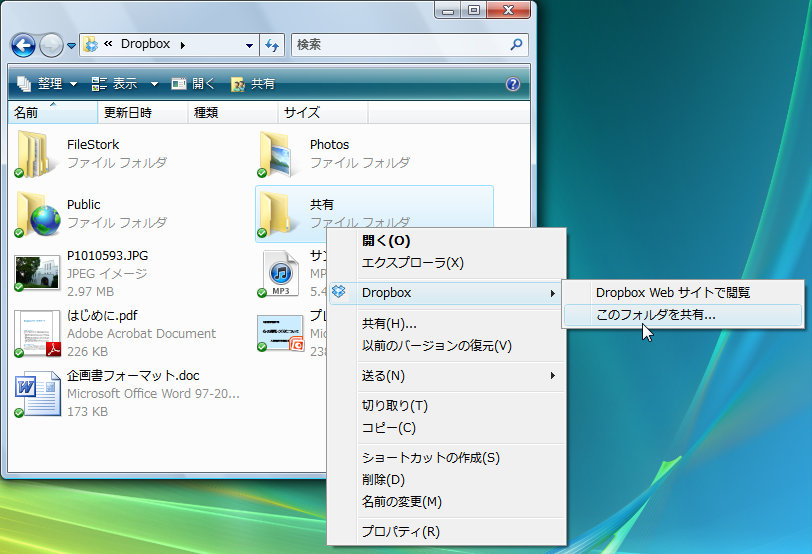Open the 整理 organize menu
Image resolution: width=812 pixels, height=554 pixels.
tap(47, 84)
